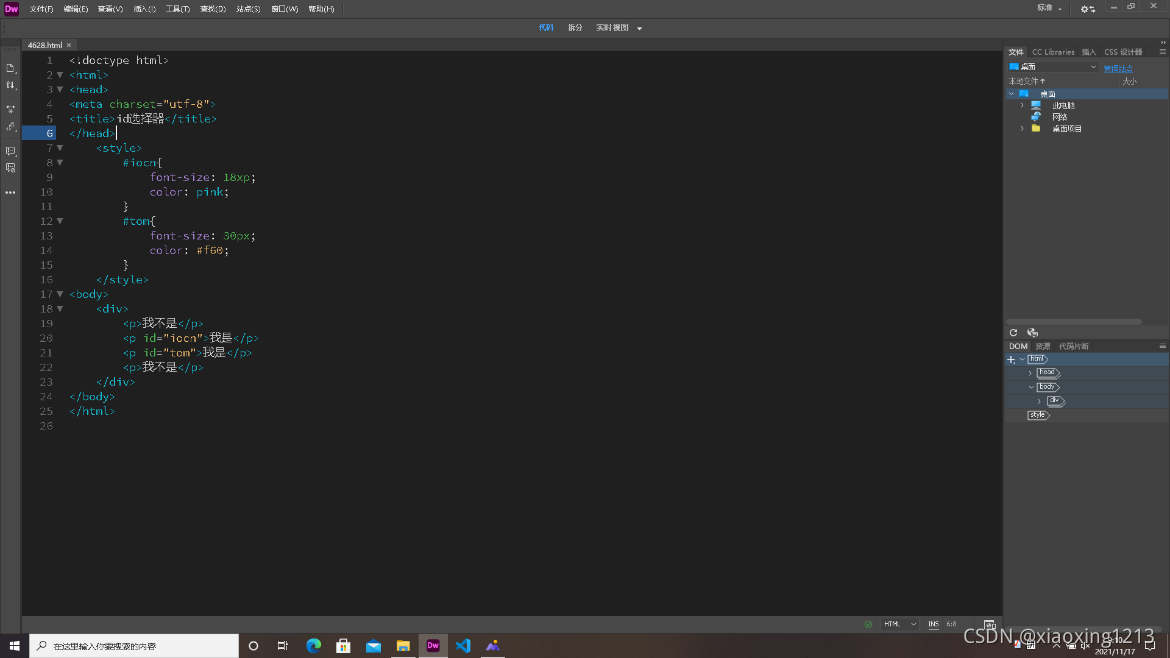Click the Windows Start button

(x=14, y=646)
